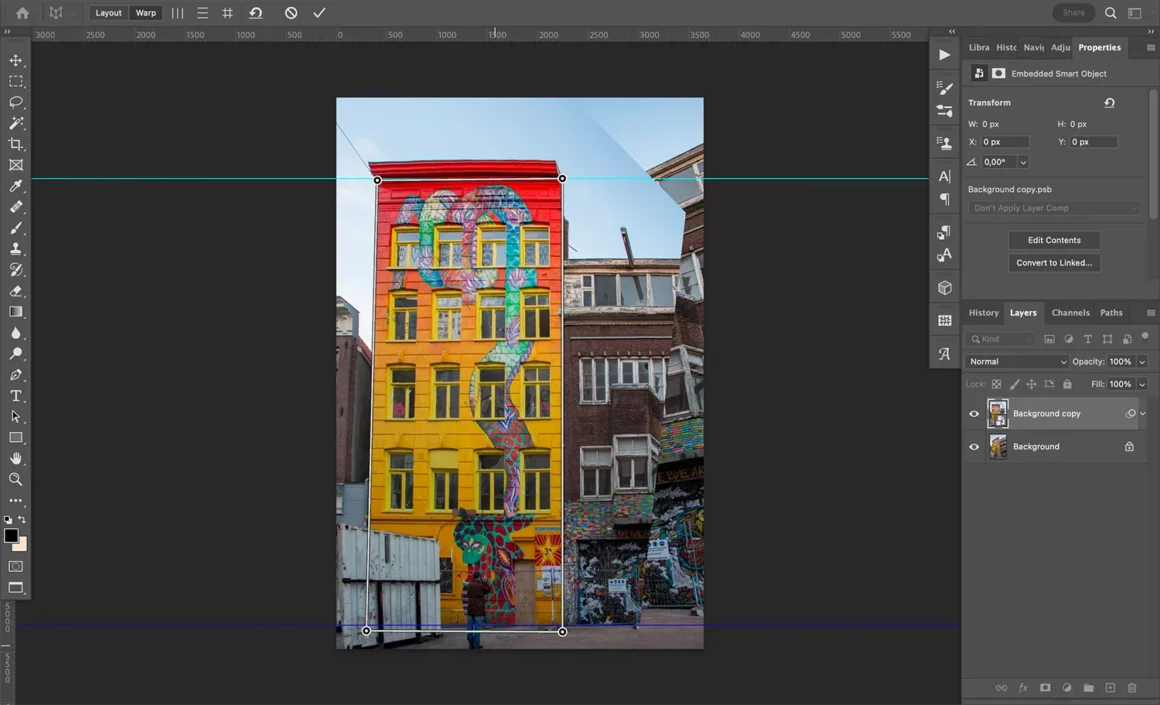1160x705 pixels.
Task: Switch to Warp mode
Action: click(146, 13)
